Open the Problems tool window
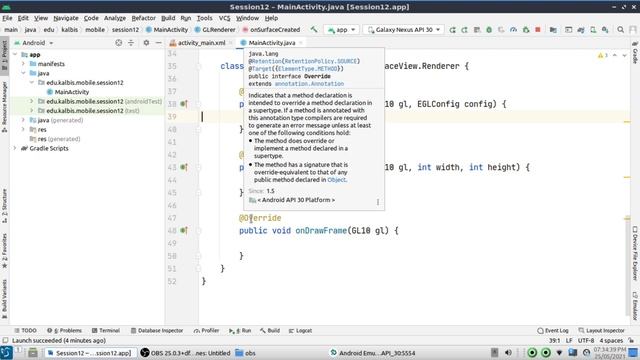 point(64,331)
